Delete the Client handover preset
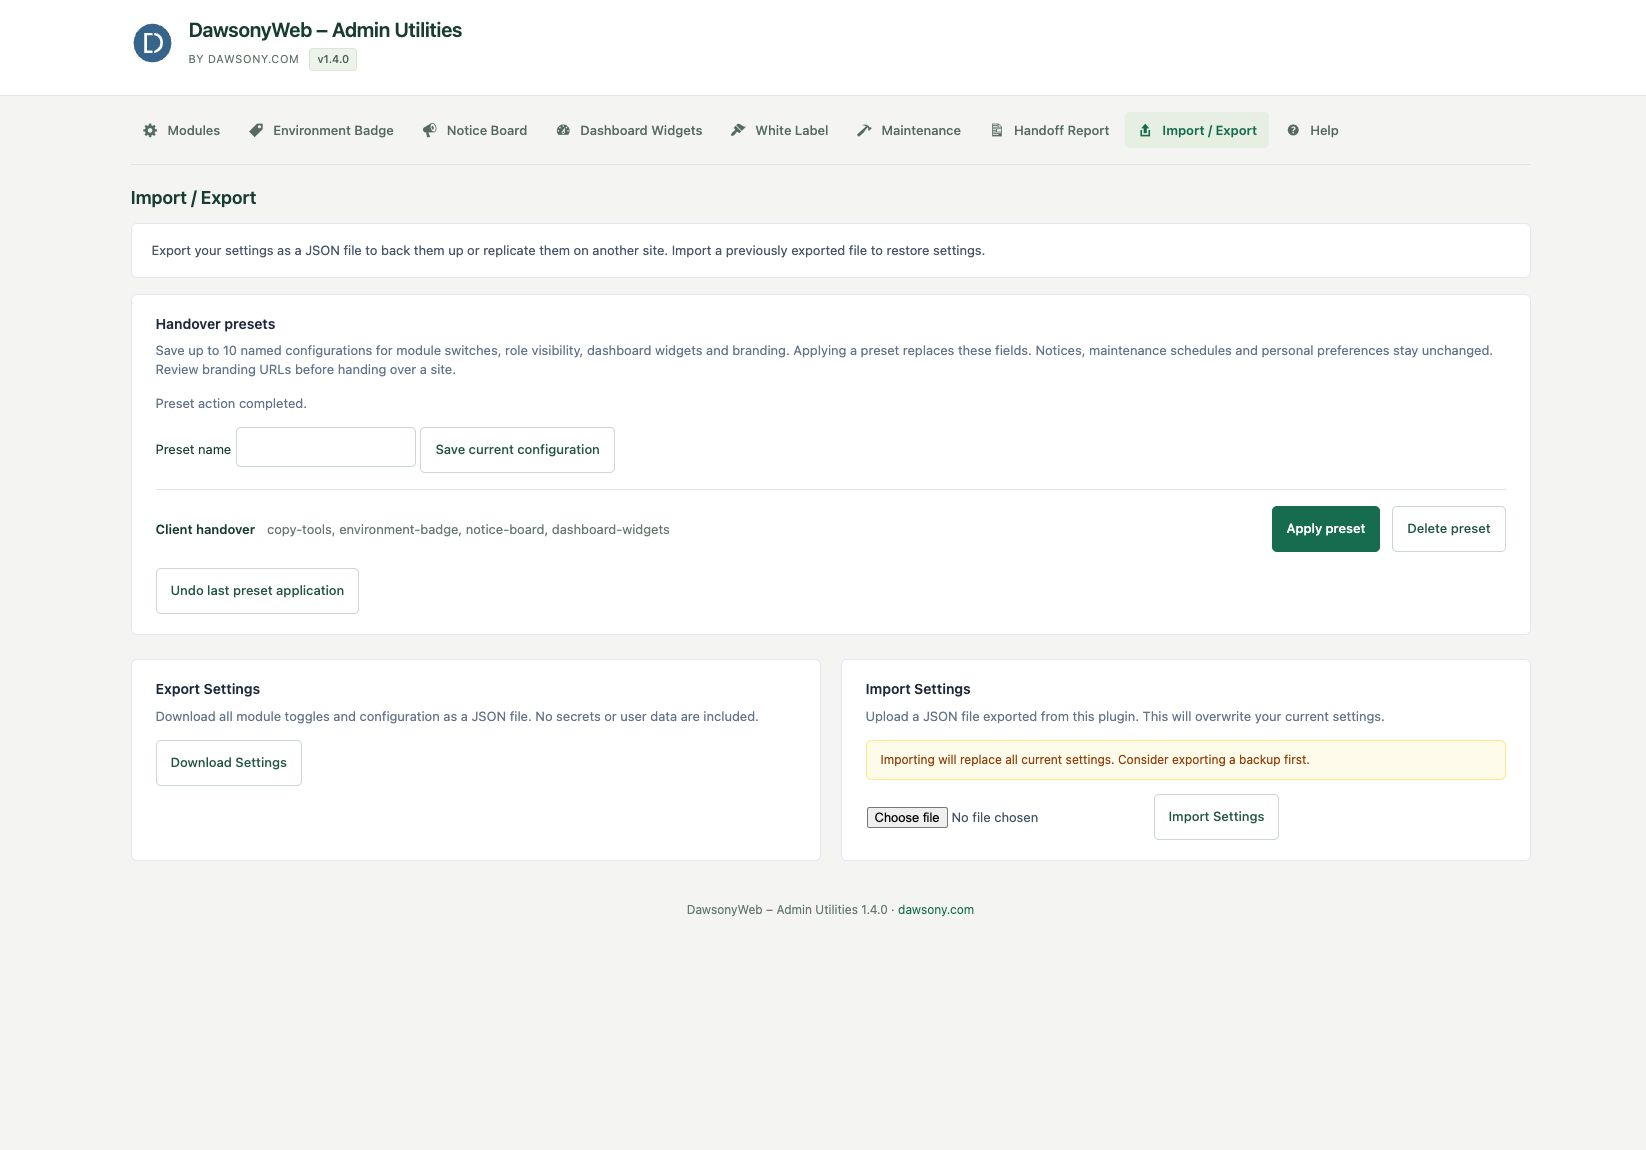This screenshot has height=1150, width=1646. click(1448, 529)
